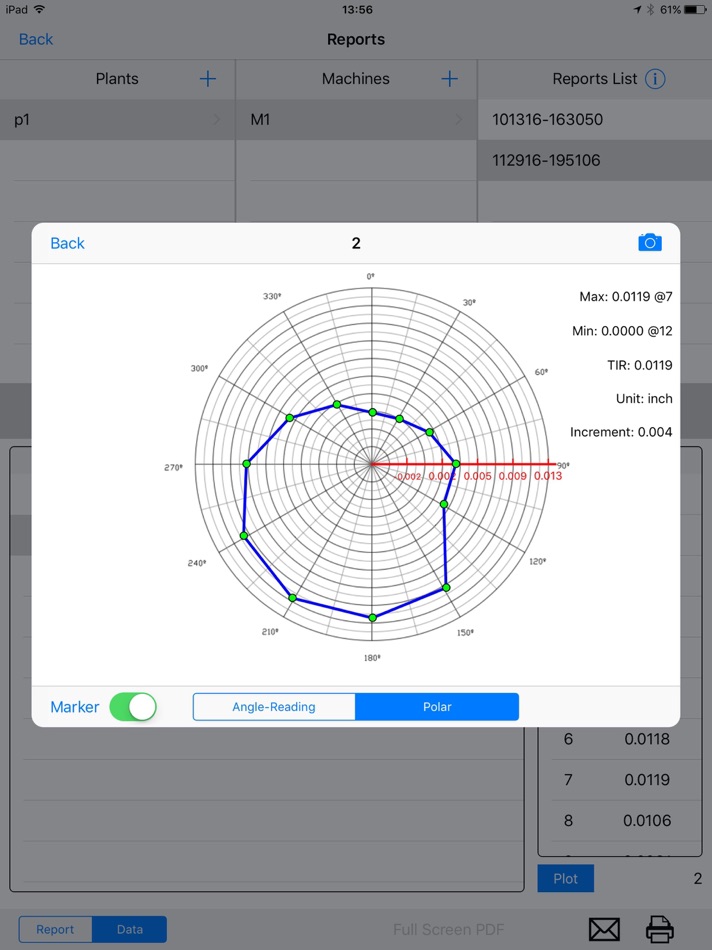Screen dimensions: 712x950
Task: Select the Data tab
Action: coord(130,929)
